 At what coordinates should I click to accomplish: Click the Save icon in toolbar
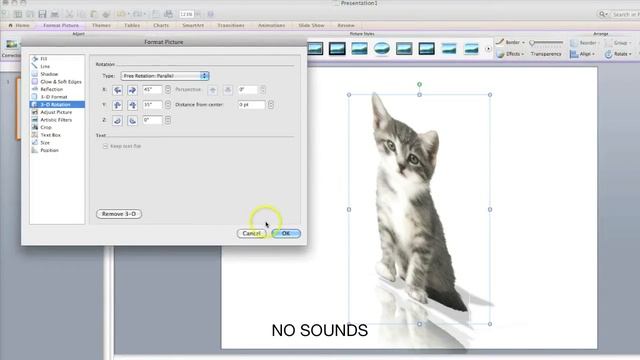42,14
